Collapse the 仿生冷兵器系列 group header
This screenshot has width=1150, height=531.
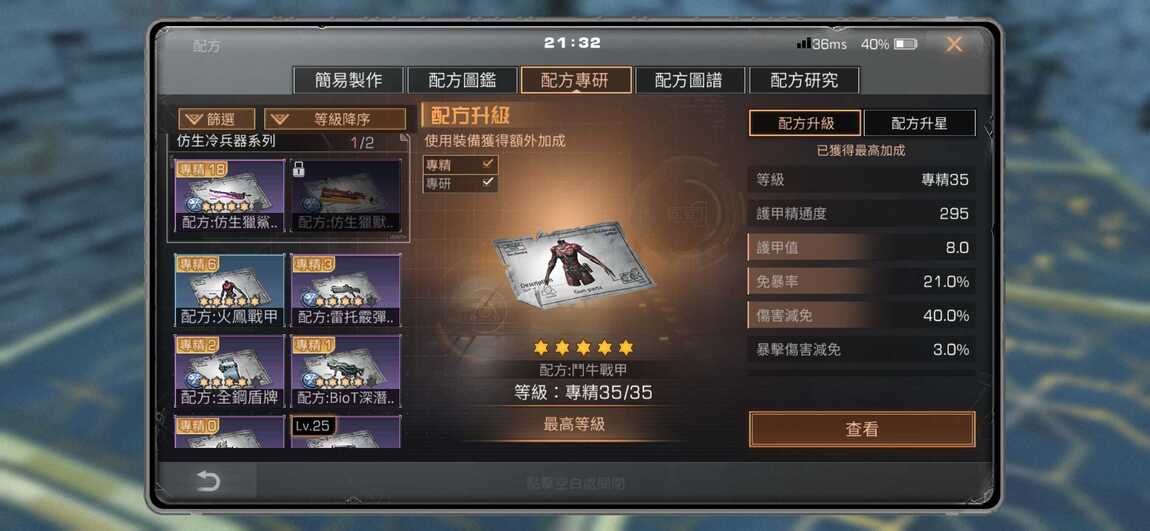[289, 142]
